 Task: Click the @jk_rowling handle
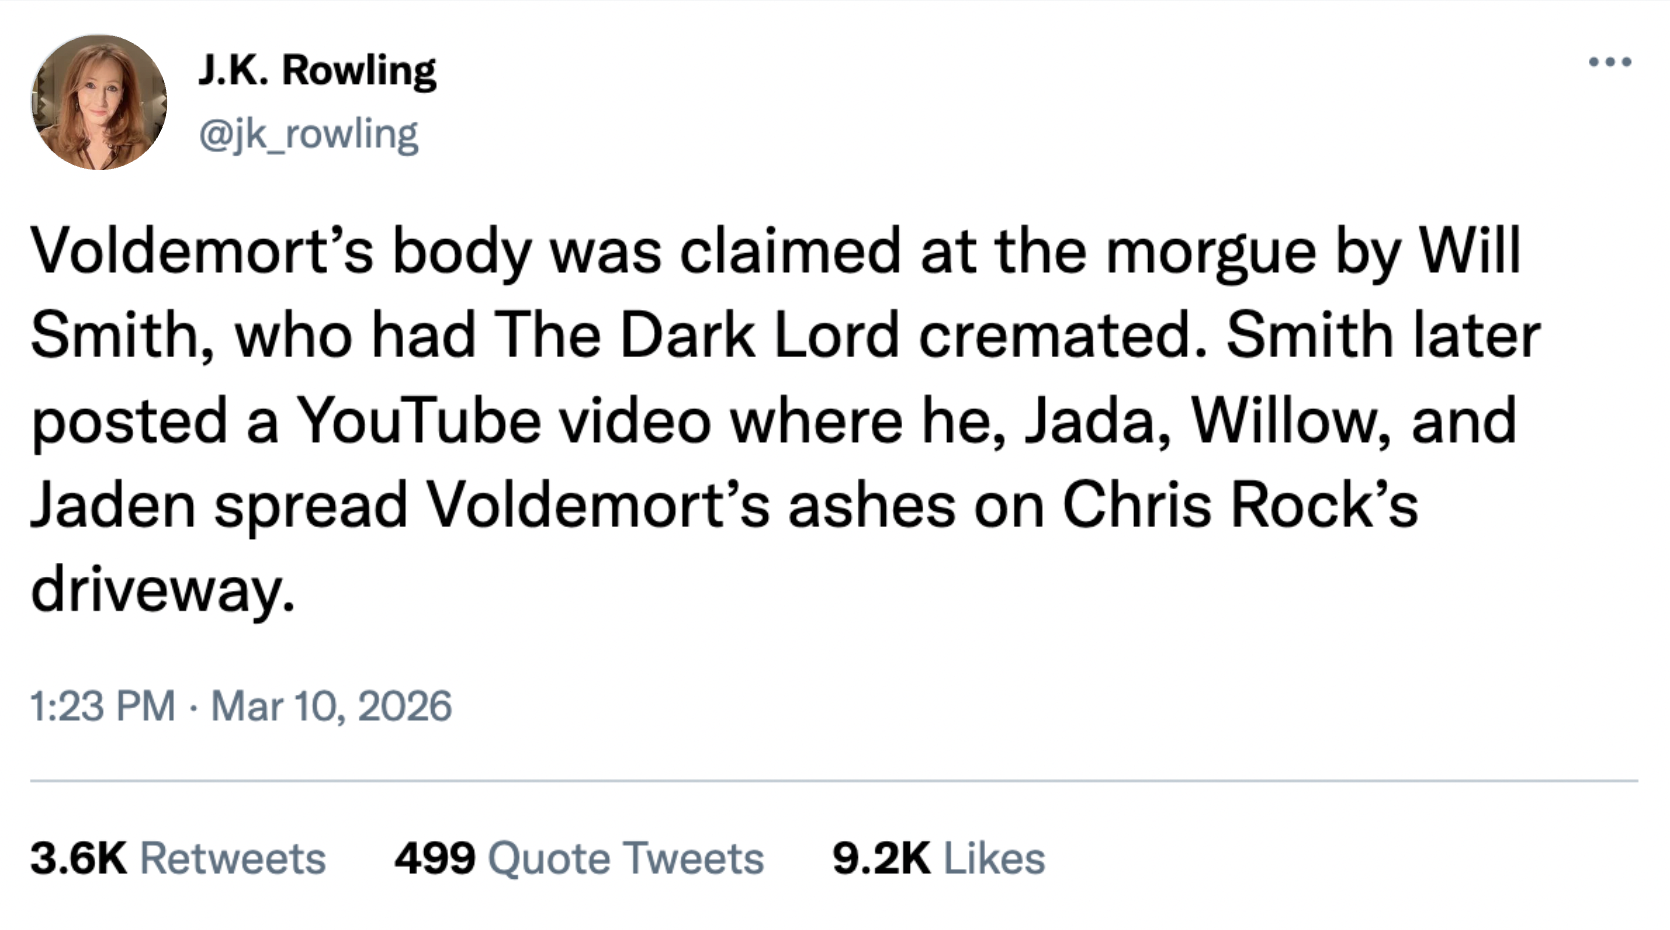(x=308, y=134)
